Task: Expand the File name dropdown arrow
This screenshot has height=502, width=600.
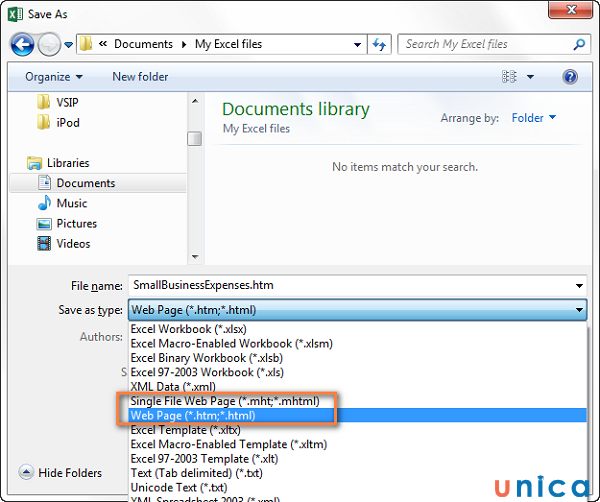Action: pos(579,286)
